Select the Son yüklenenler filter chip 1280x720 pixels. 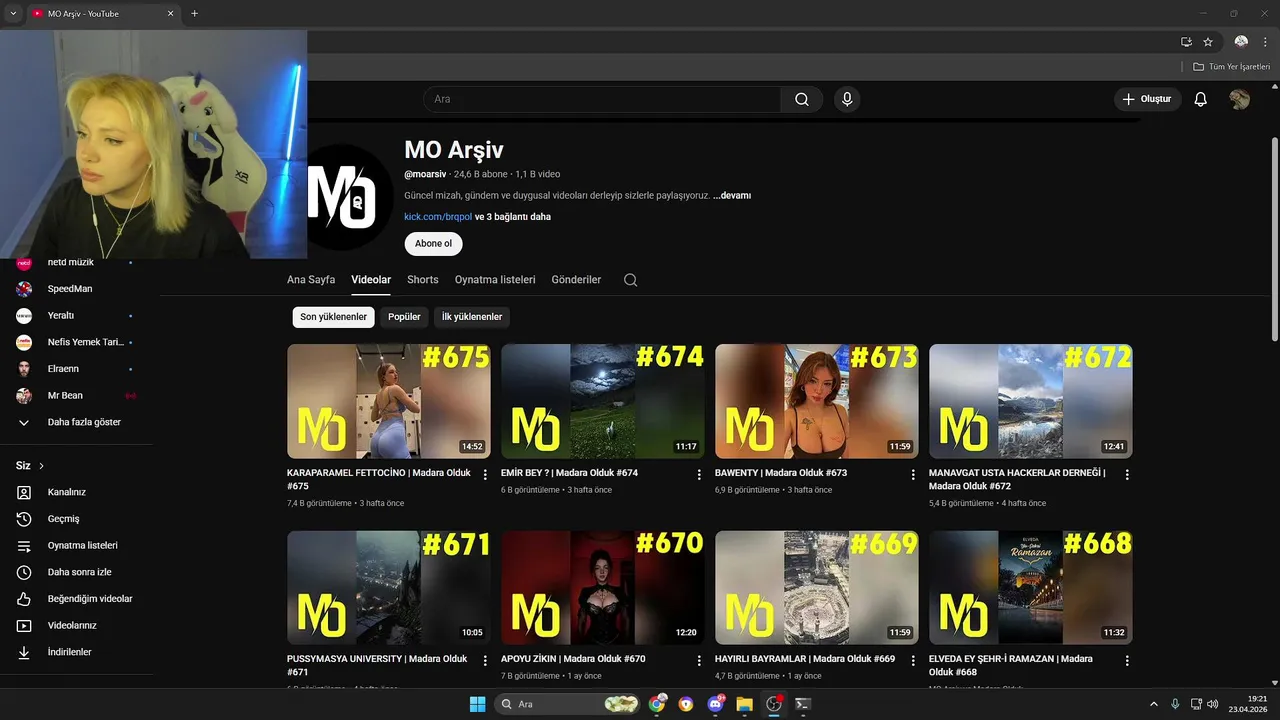[x=334, y=317]
